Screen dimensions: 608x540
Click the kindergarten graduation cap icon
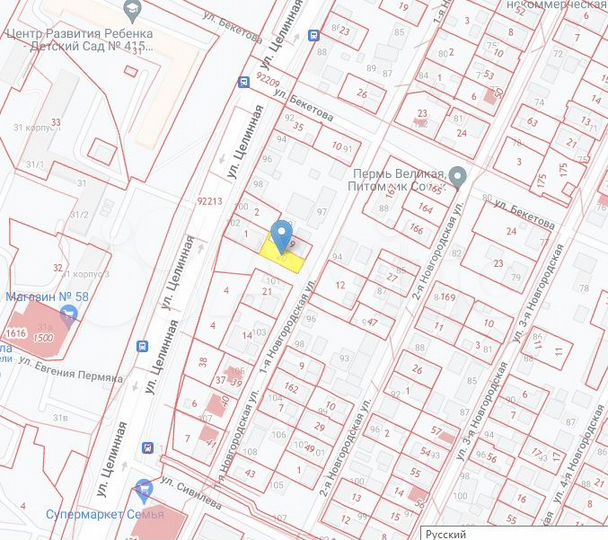tap(130, 10)
